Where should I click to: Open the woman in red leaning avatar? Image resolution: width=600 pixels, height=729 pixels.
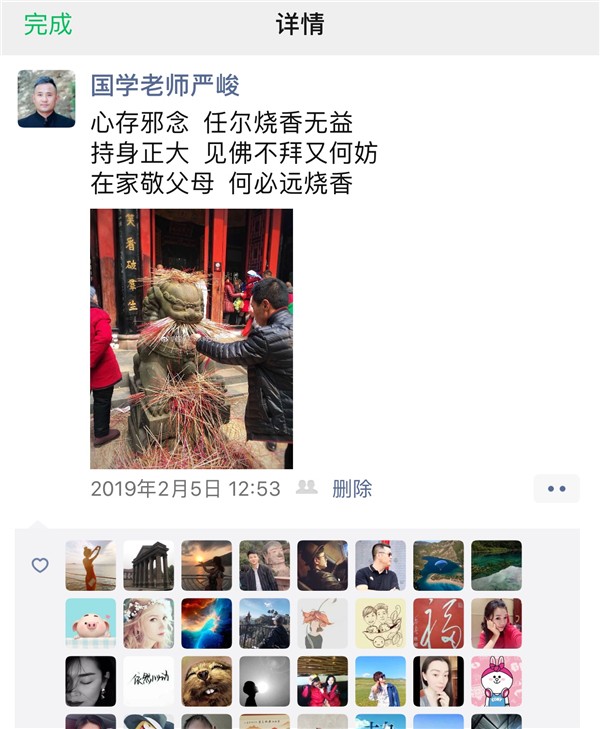(496, 623)
